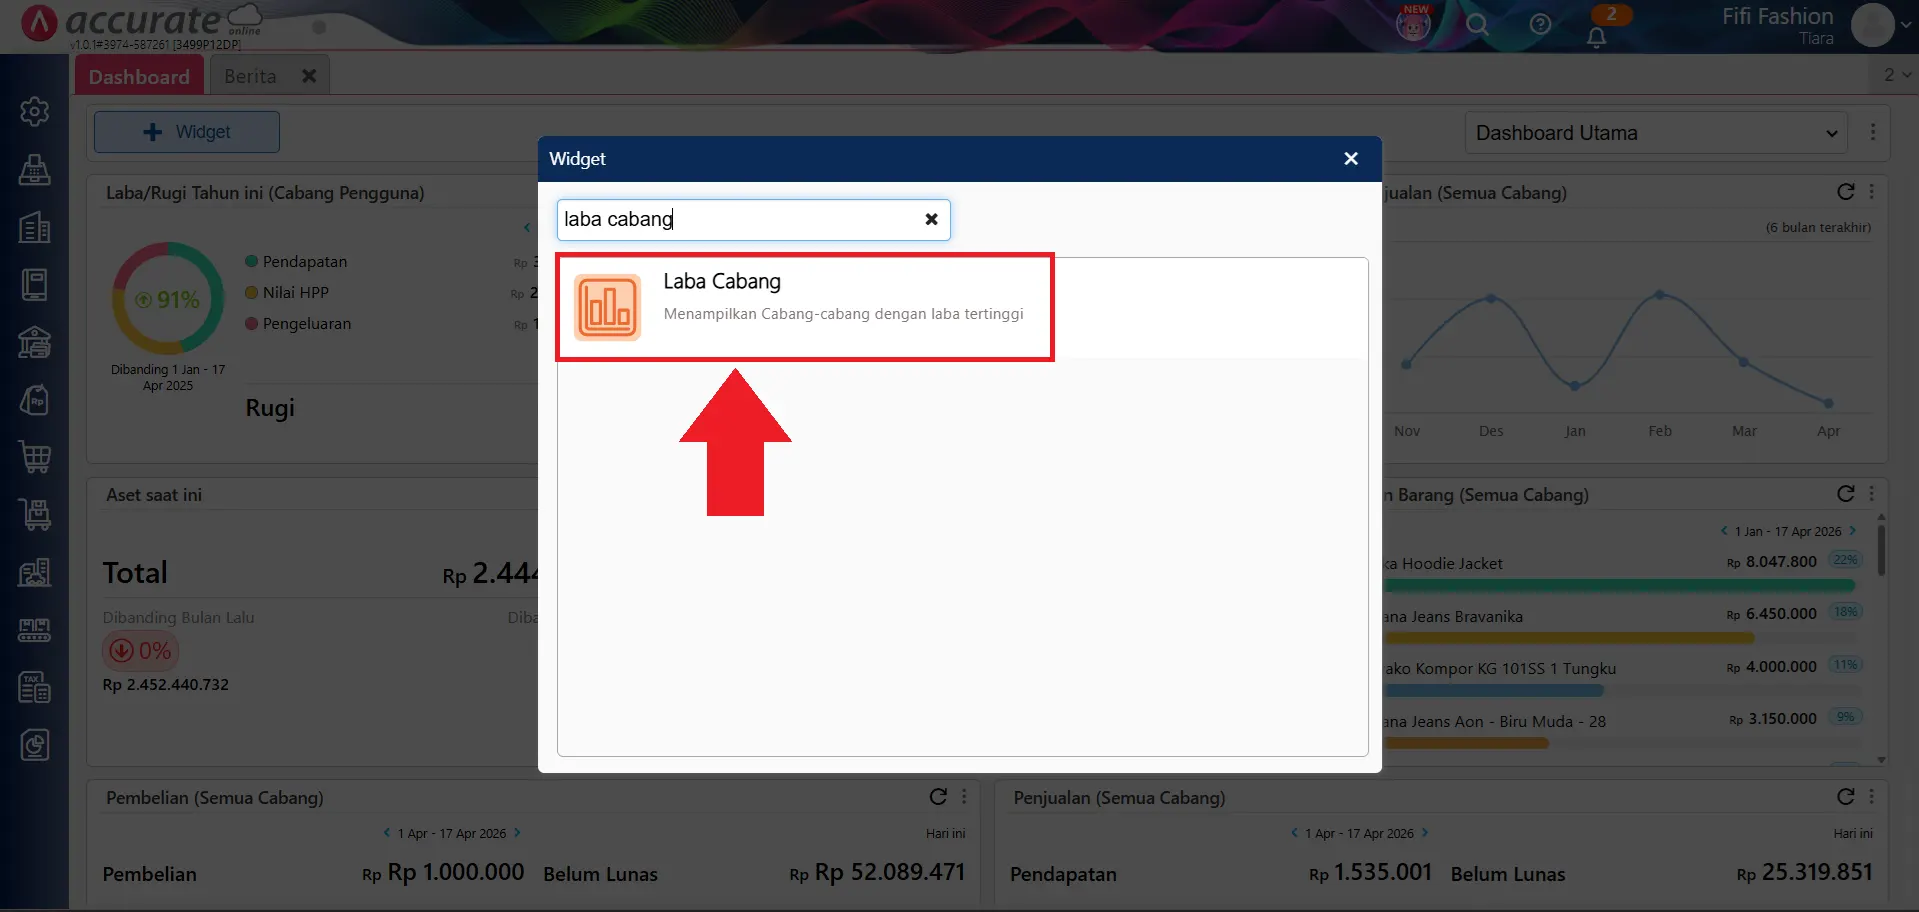Click the Jeans Bravanika progress bar
This screenshot has height=912, width=1919.
click(1569, 638)
